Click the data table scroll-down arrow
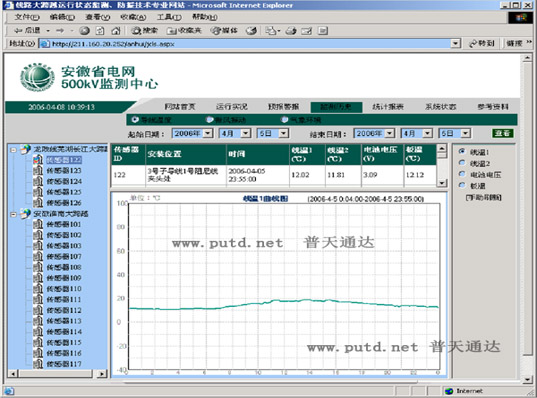 pos(442,183)
